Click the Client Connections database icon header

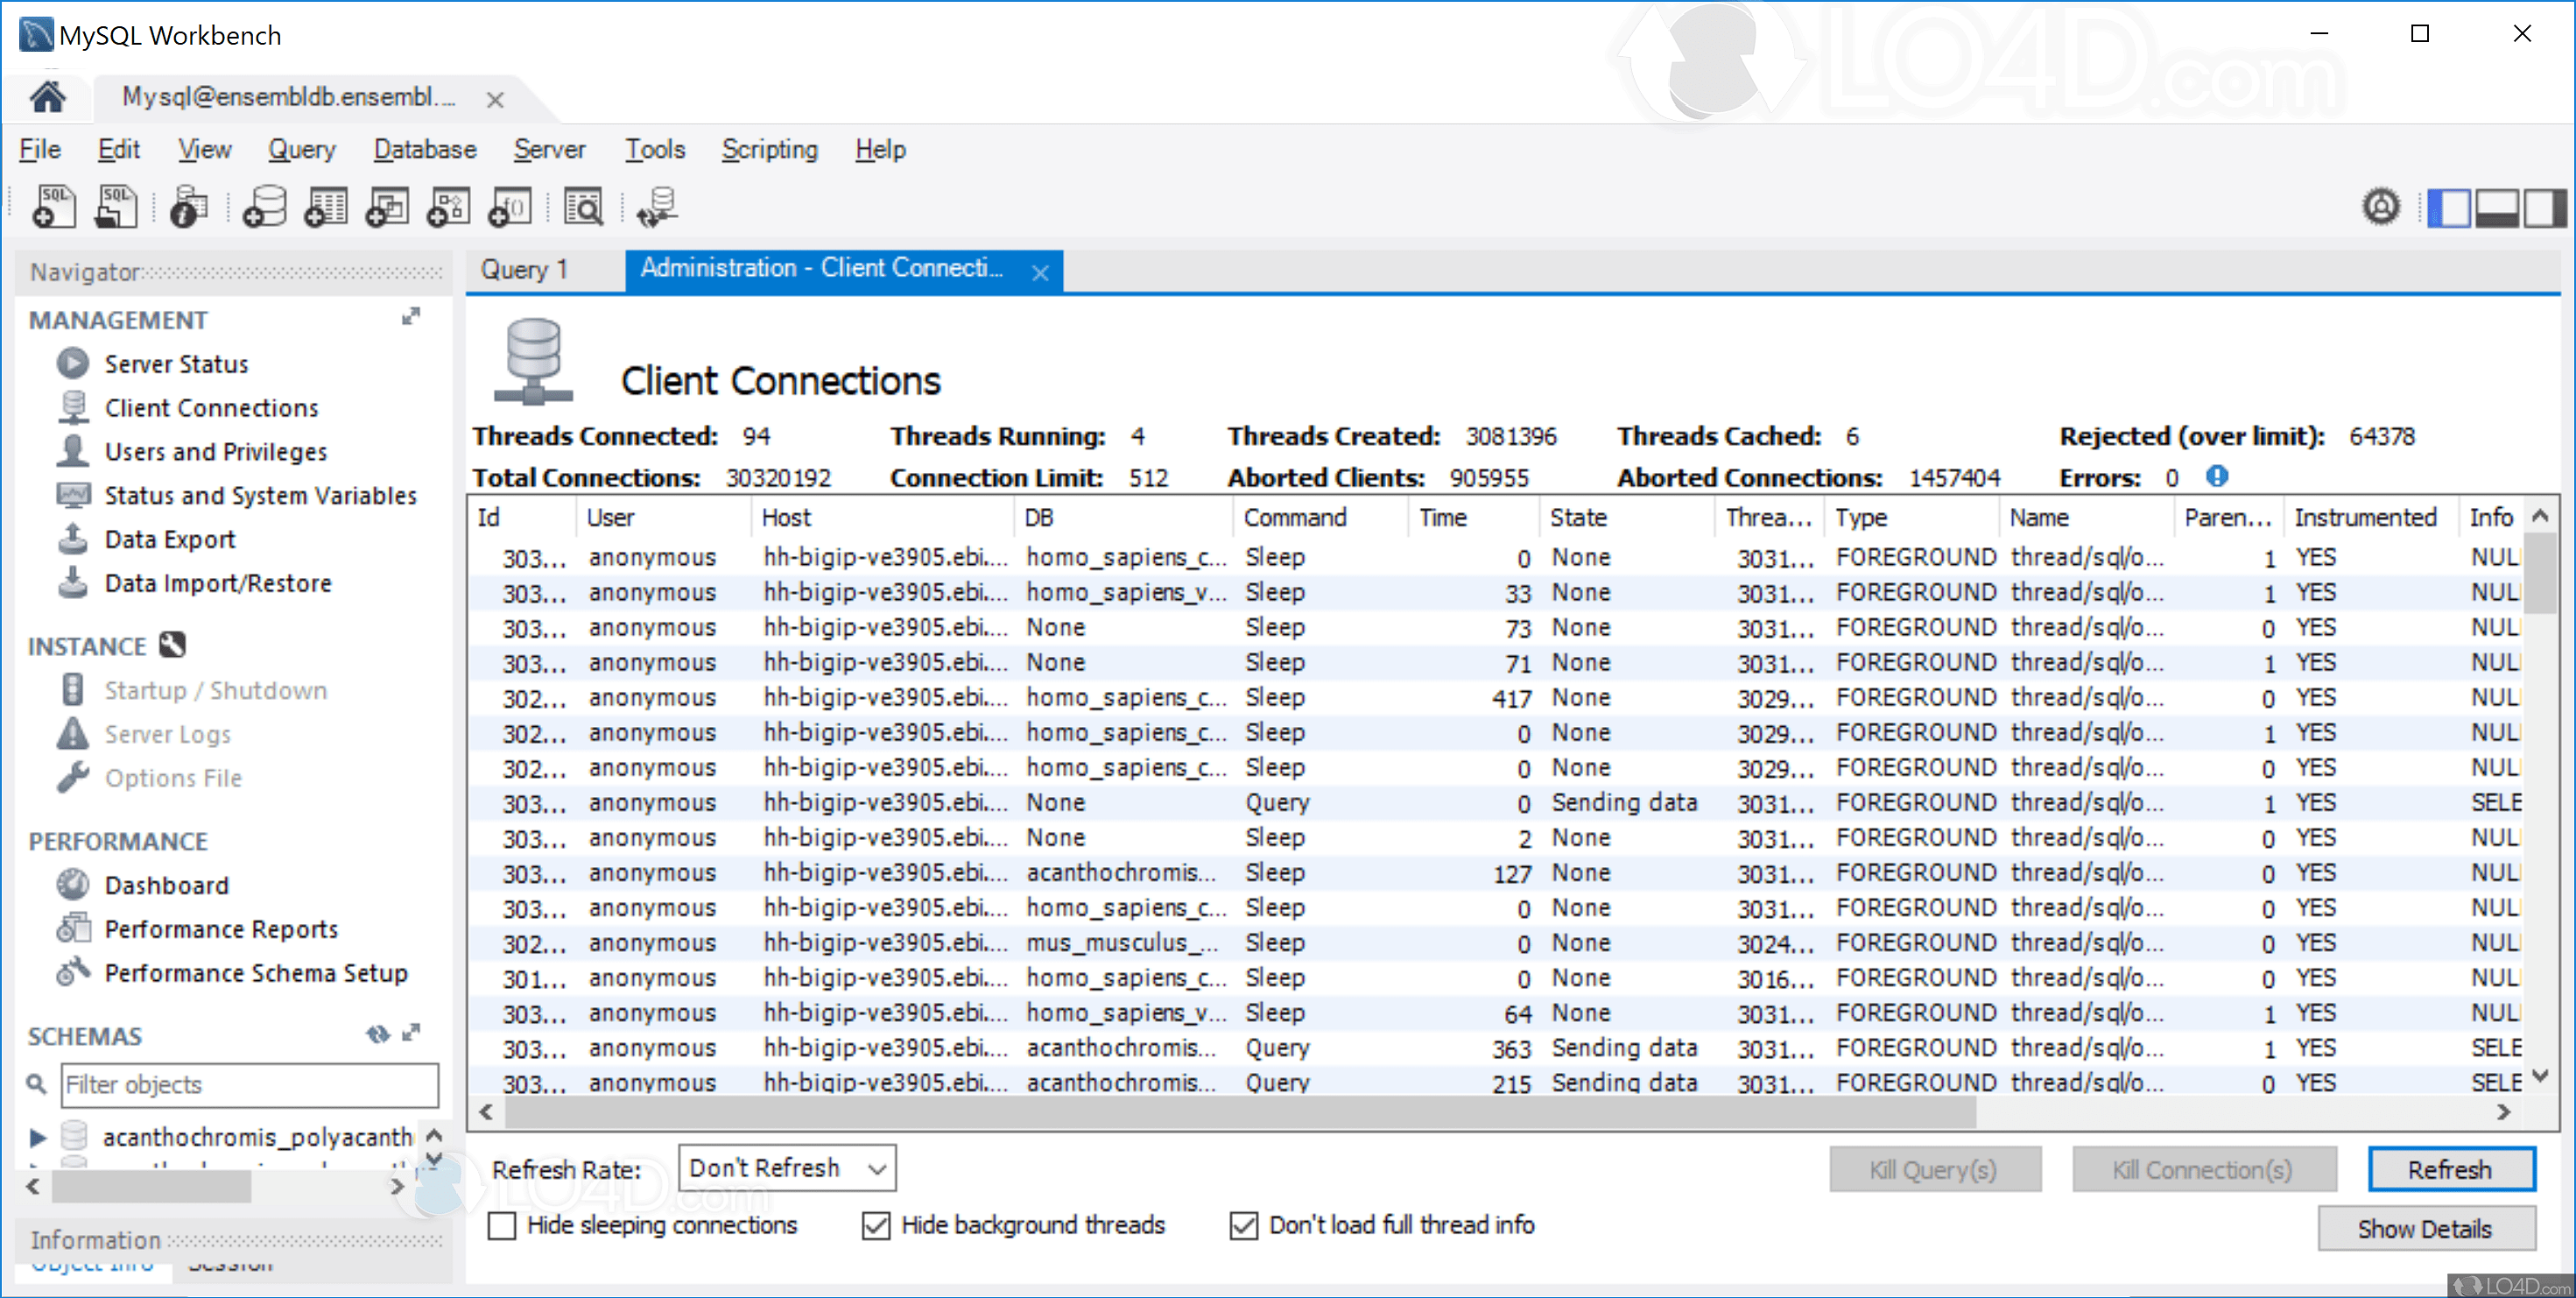(x=532, y=360)
